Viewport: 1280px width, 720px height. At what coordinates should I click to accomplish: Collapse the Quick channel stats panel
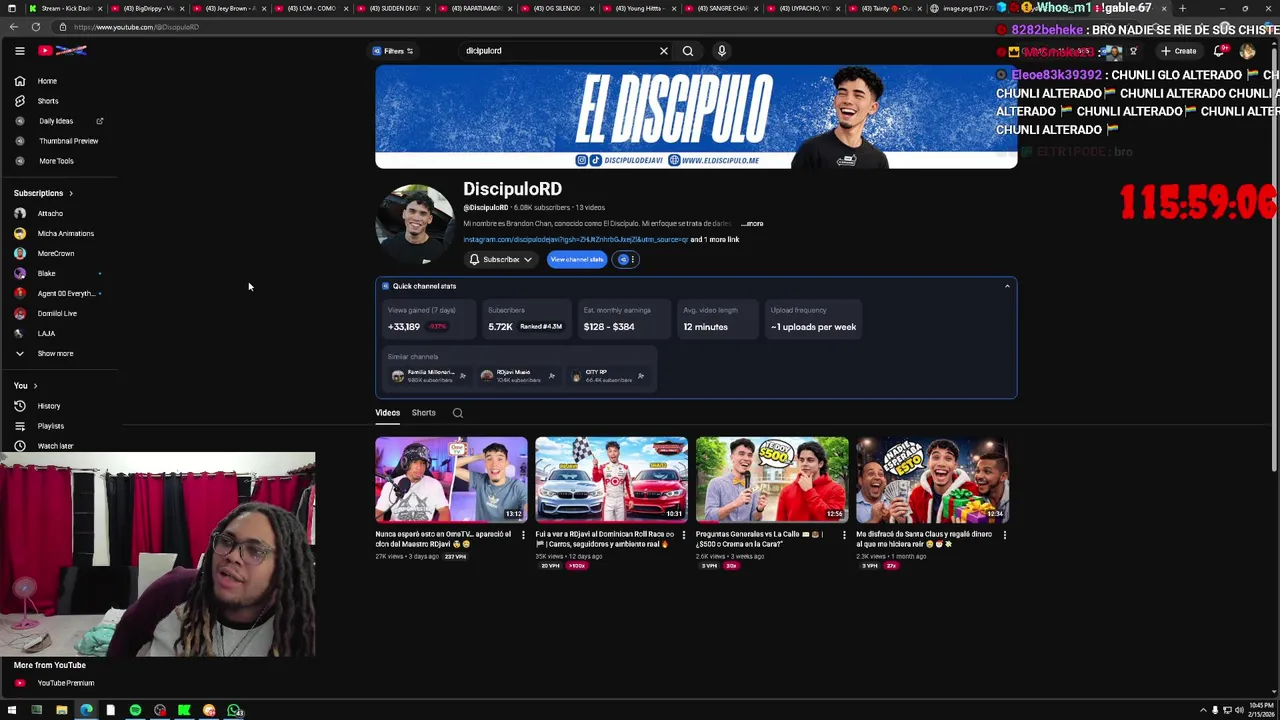click(x=1007, y=287)
